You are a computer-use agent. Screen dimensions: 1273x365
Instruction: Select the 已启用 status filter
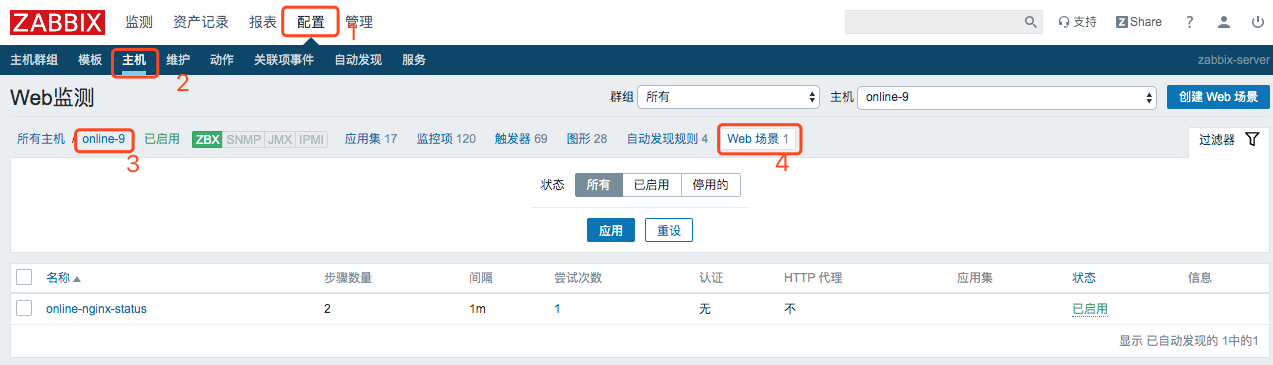(652, 185)
